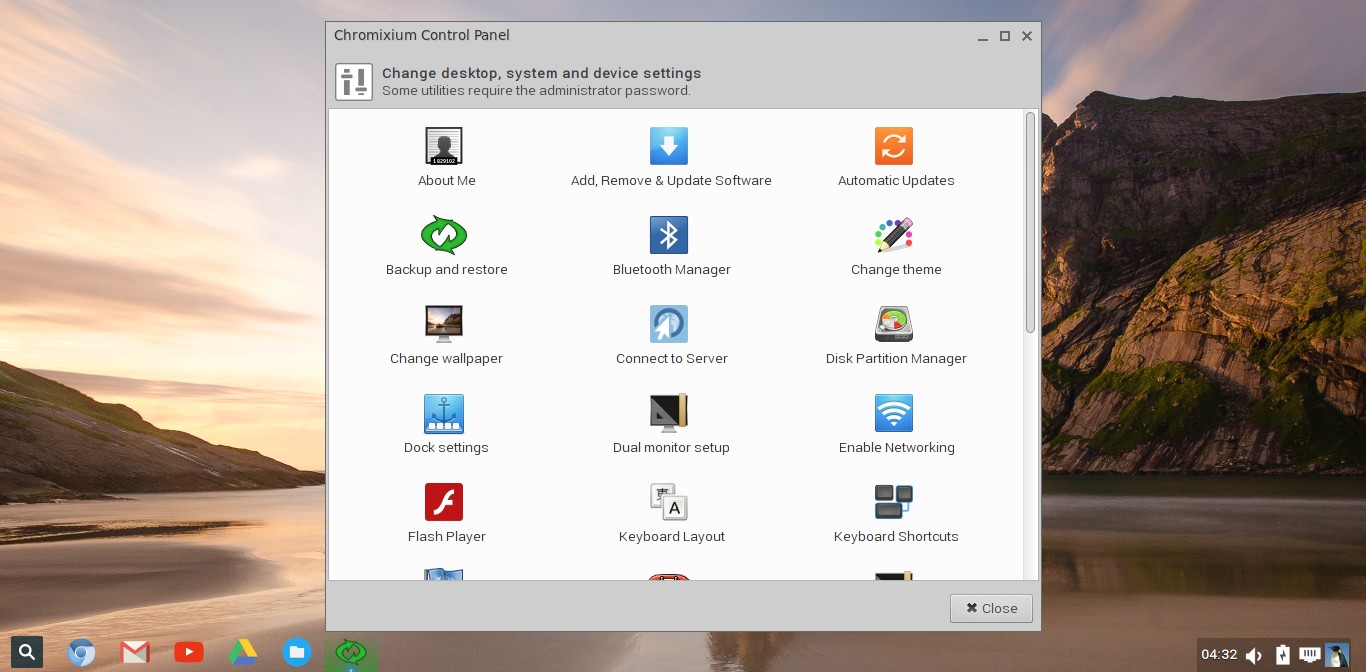Launch Chromium browser from taskbar
The height and width of the screenshot is (672, 1366).
click(x=81, y=653)
